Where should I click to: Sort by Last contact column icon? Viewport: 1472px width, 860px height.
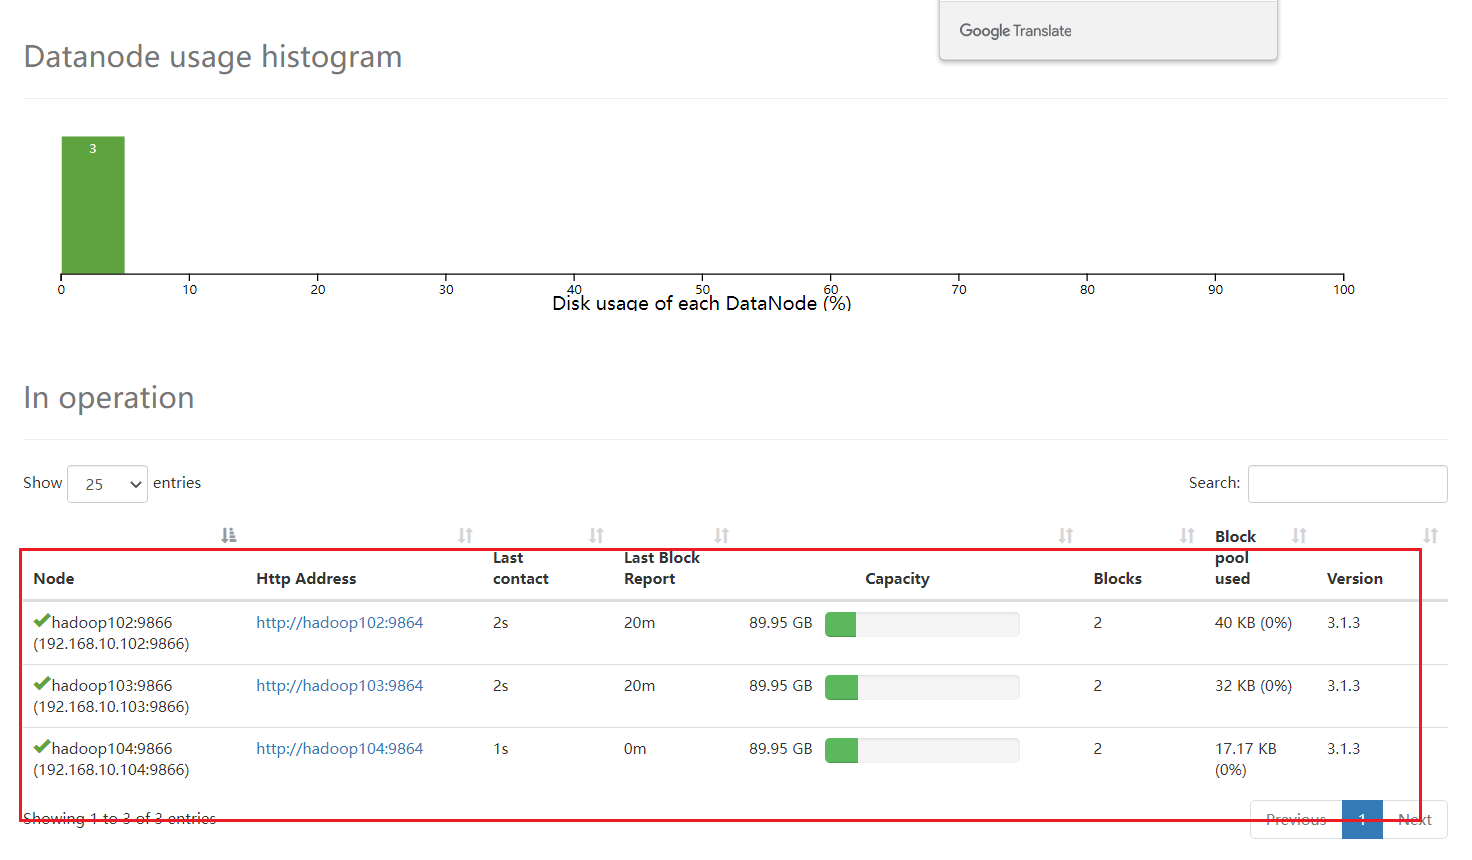[x=596, y=536]
